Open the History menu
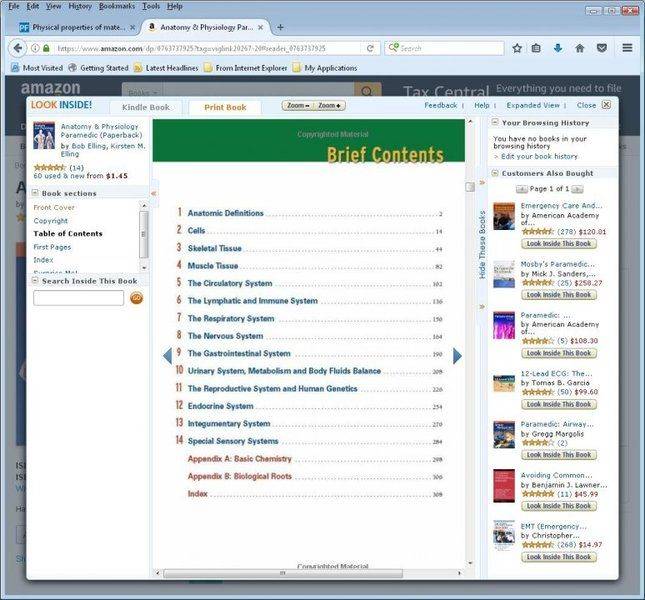 (80, 6)
